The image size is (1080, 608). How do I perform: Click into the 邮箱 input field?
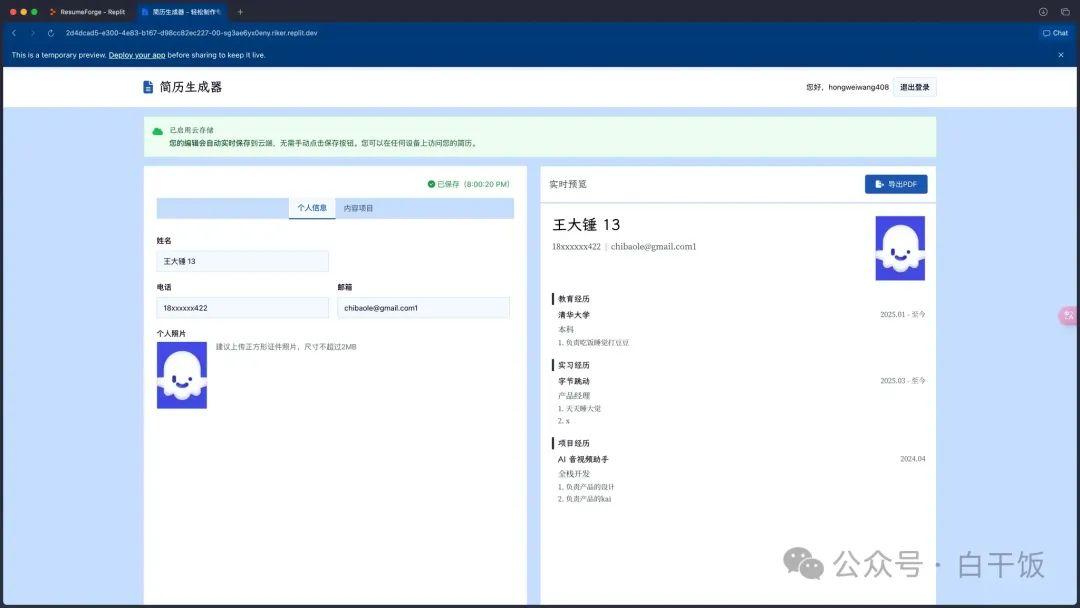coord(424,308)
